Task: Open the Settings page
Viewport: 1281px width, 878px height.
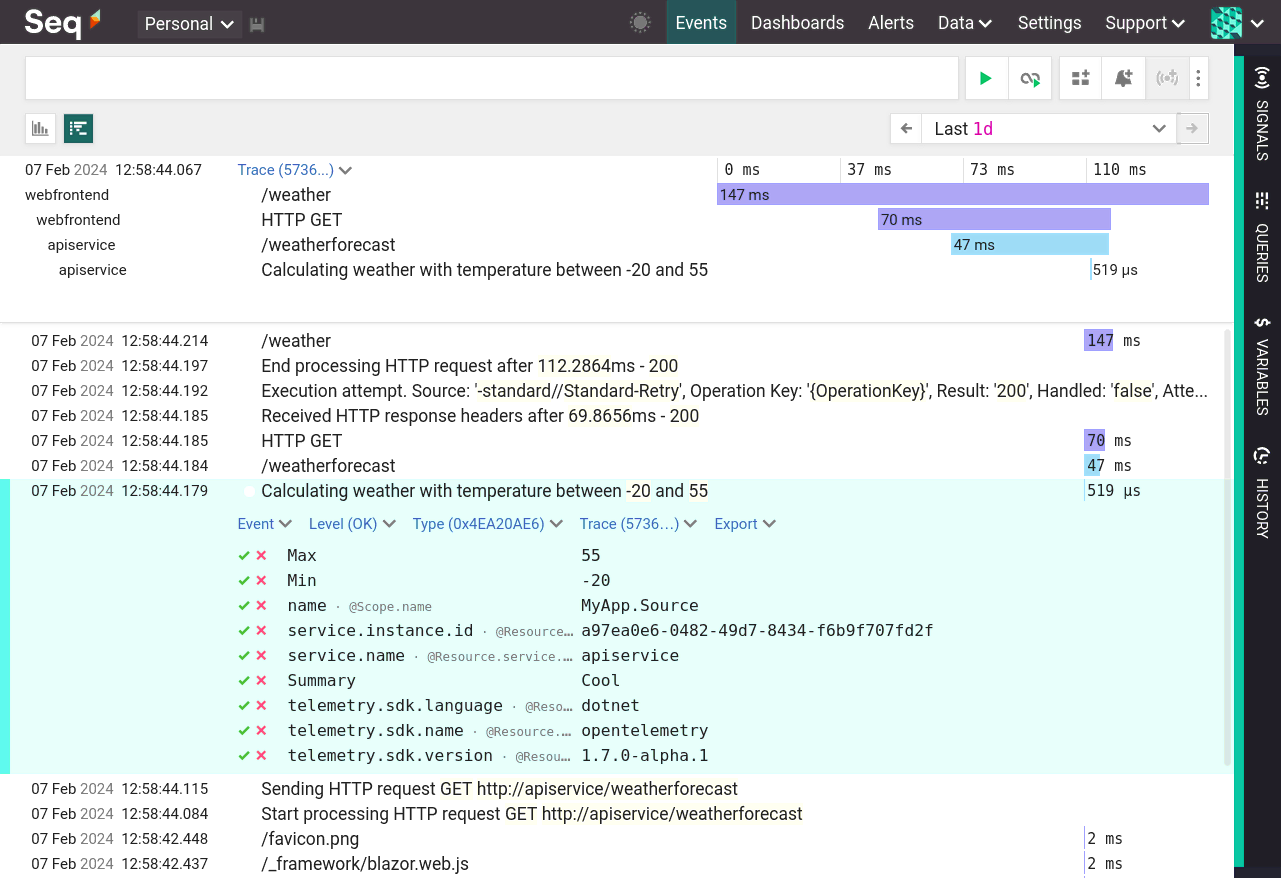Action: (1049, 23)
